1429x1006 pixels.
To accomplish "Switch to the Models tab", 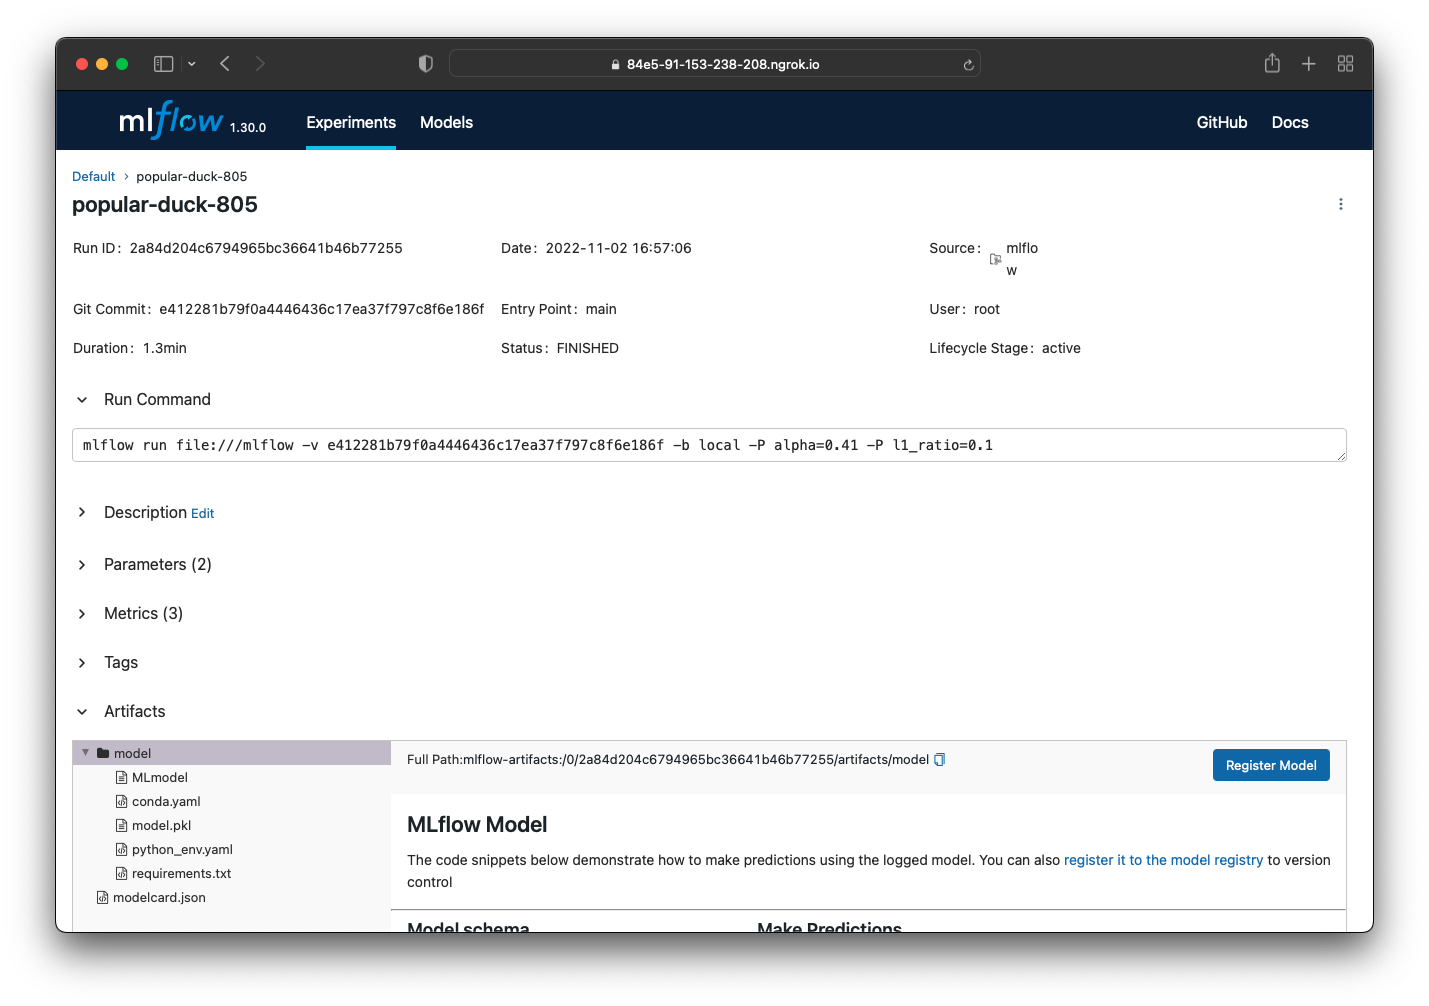I will coord(446,122).
